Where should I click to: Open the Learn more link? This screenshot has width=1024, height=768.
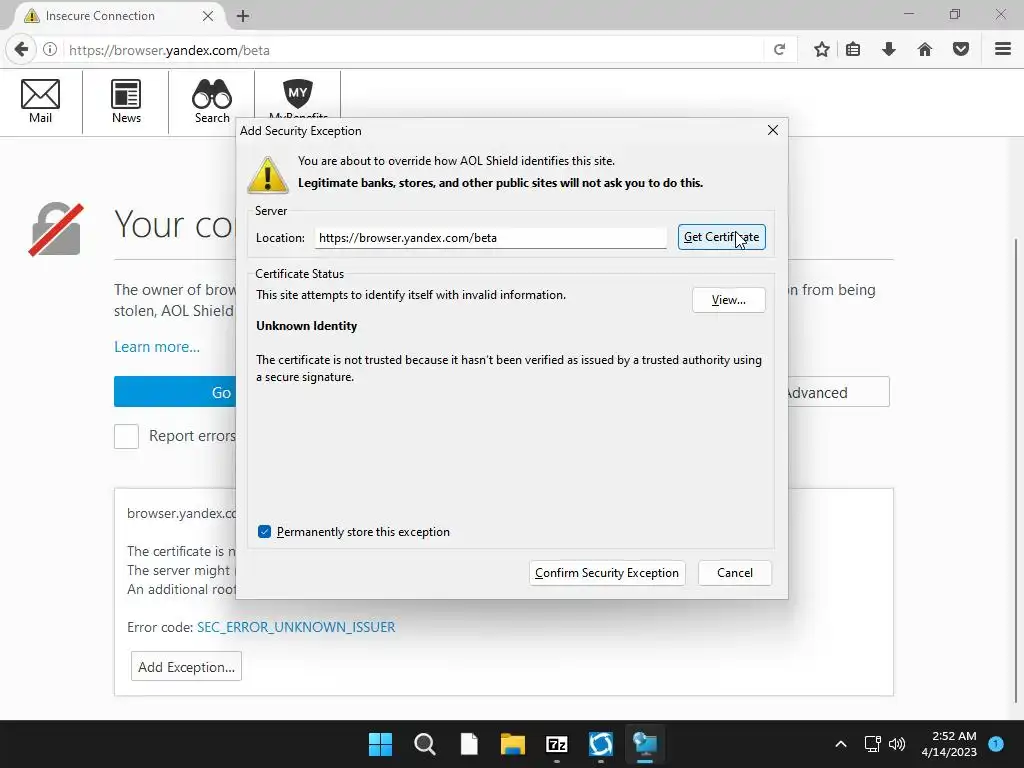[157, 347]
